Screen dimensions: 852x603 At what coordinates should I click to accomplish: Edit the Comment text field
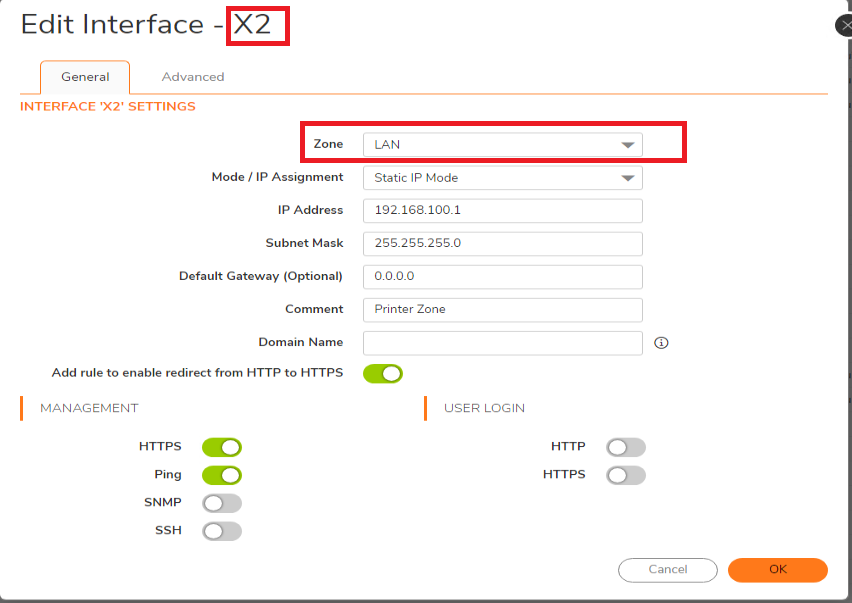(502, 310)
